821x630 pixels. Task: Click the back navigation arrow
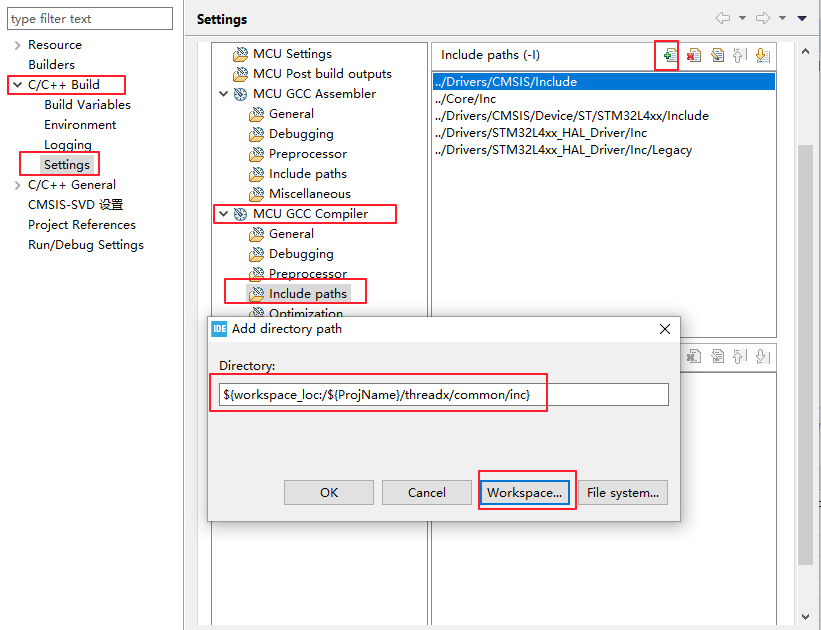[723, 17]
